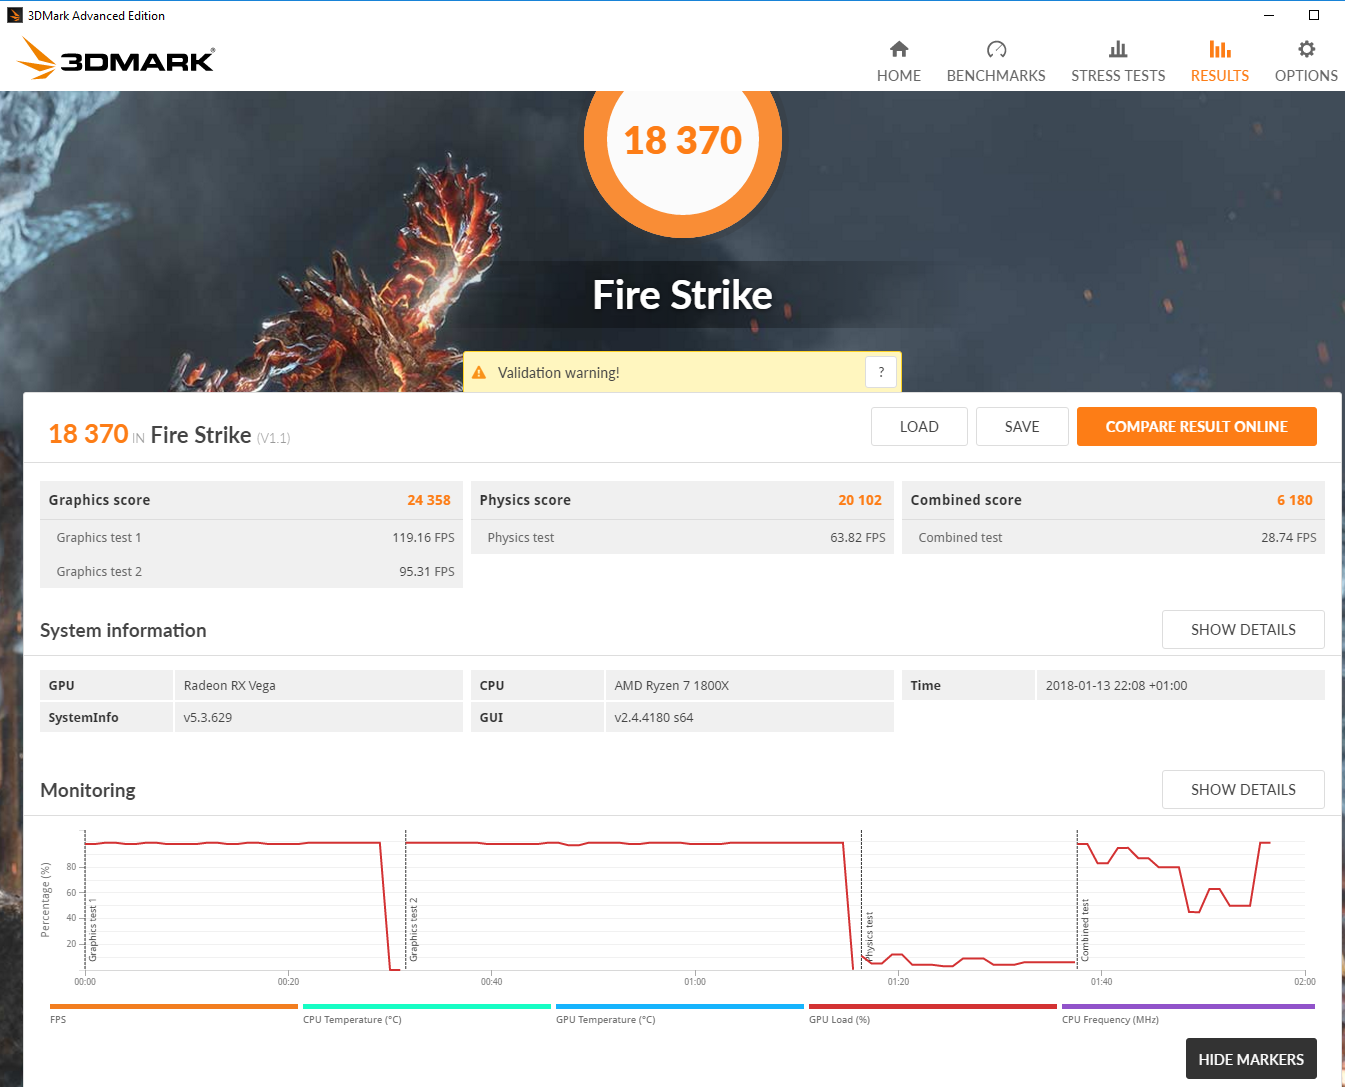The image size is (1345, 1087).
Task: Click the Fire Strike title banner
Action: [x=683, y=295]
